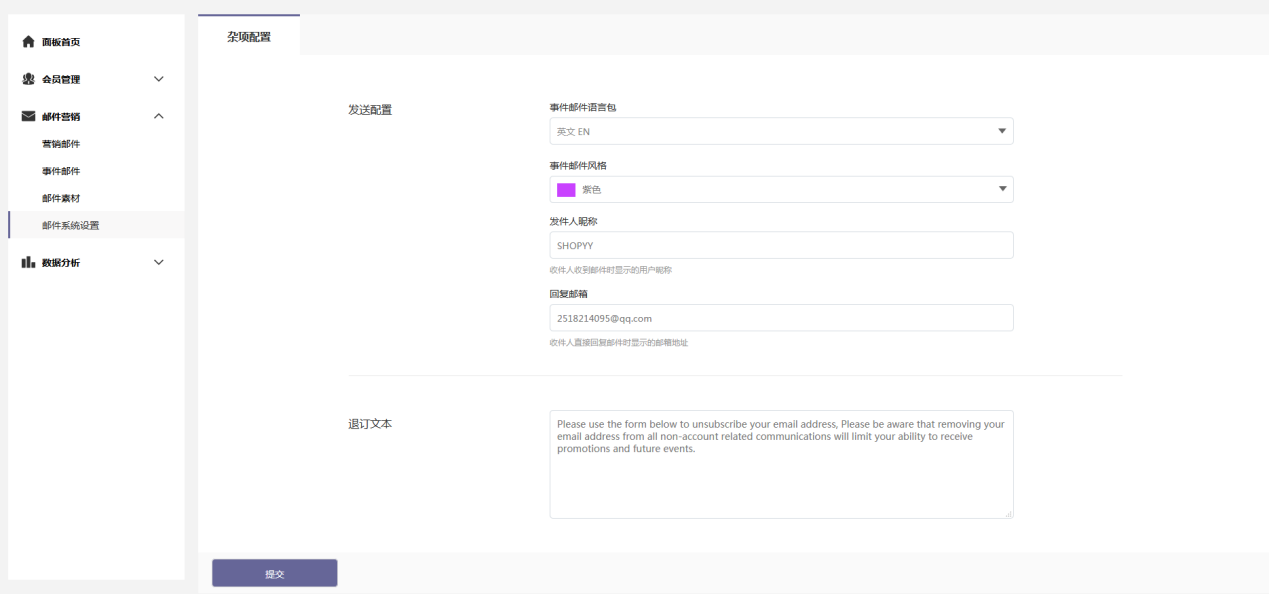1269x594 pixels.
Task: Collapse the 邮件营销 menu chevron
Action: [x=158, y=115]
